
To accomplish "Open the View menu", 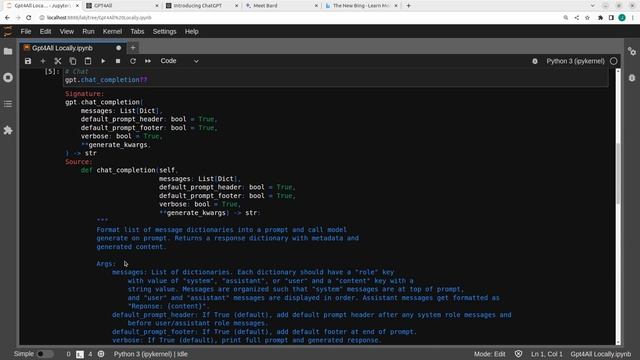I will [67, 31].
